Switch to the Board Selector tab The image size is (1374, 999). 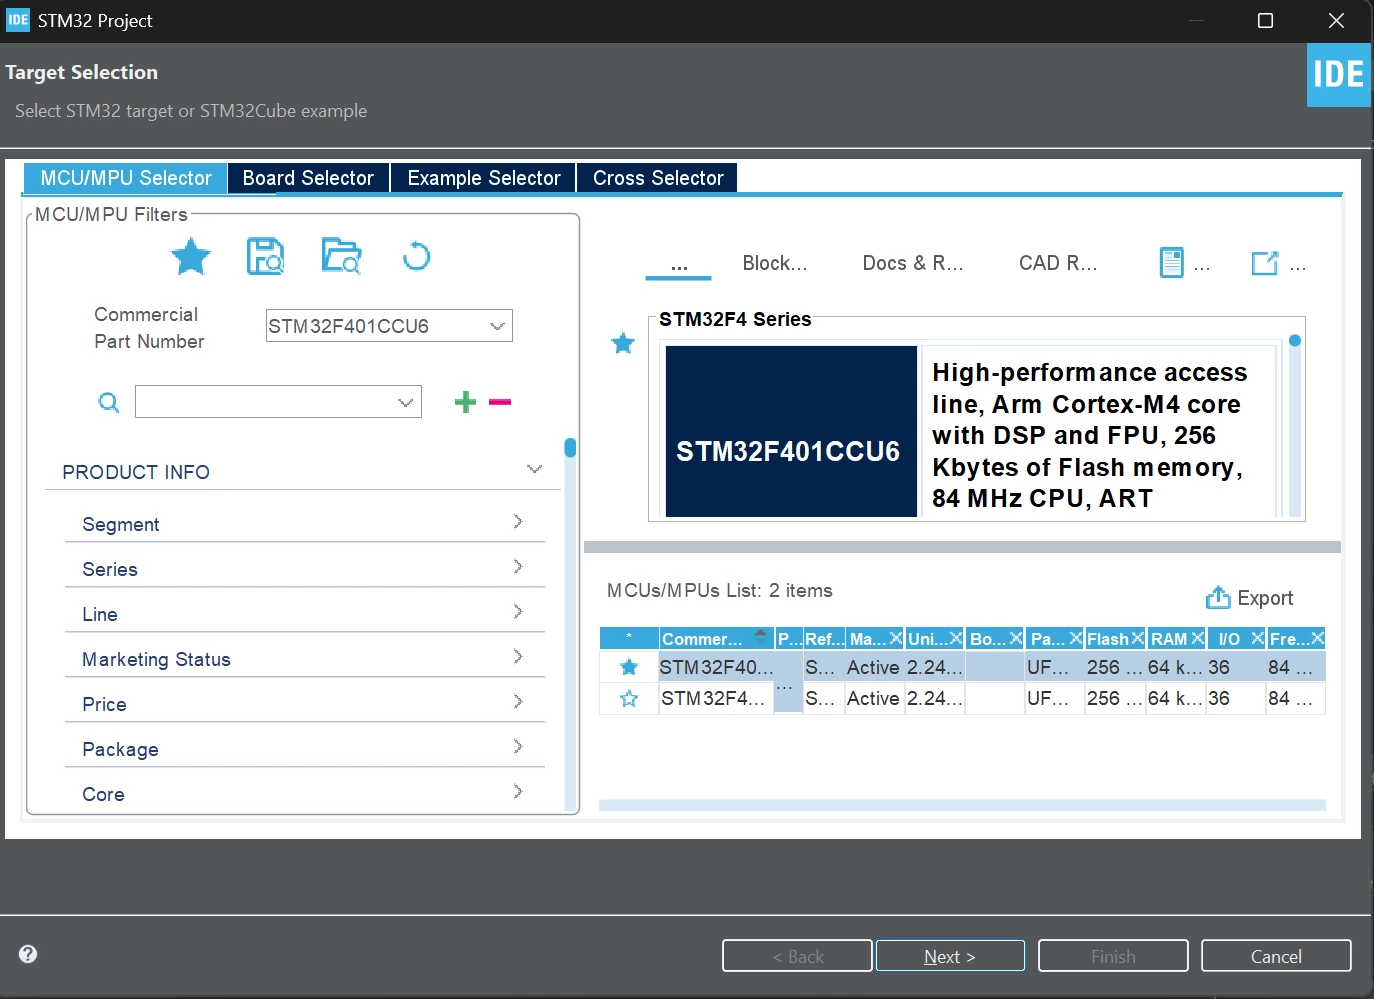click(308, 178)
